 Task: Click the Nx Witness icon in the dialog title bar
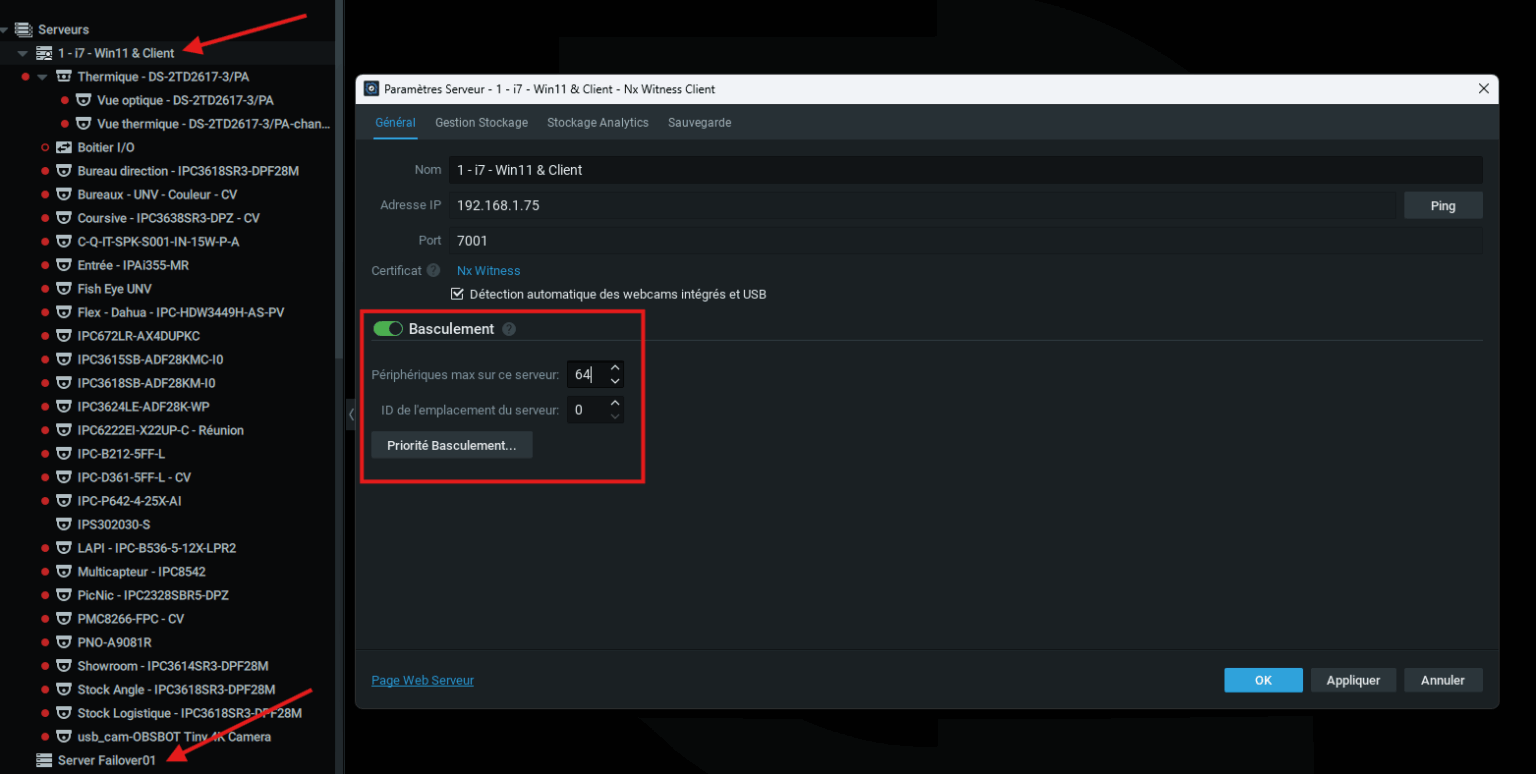tap(371, 89)
